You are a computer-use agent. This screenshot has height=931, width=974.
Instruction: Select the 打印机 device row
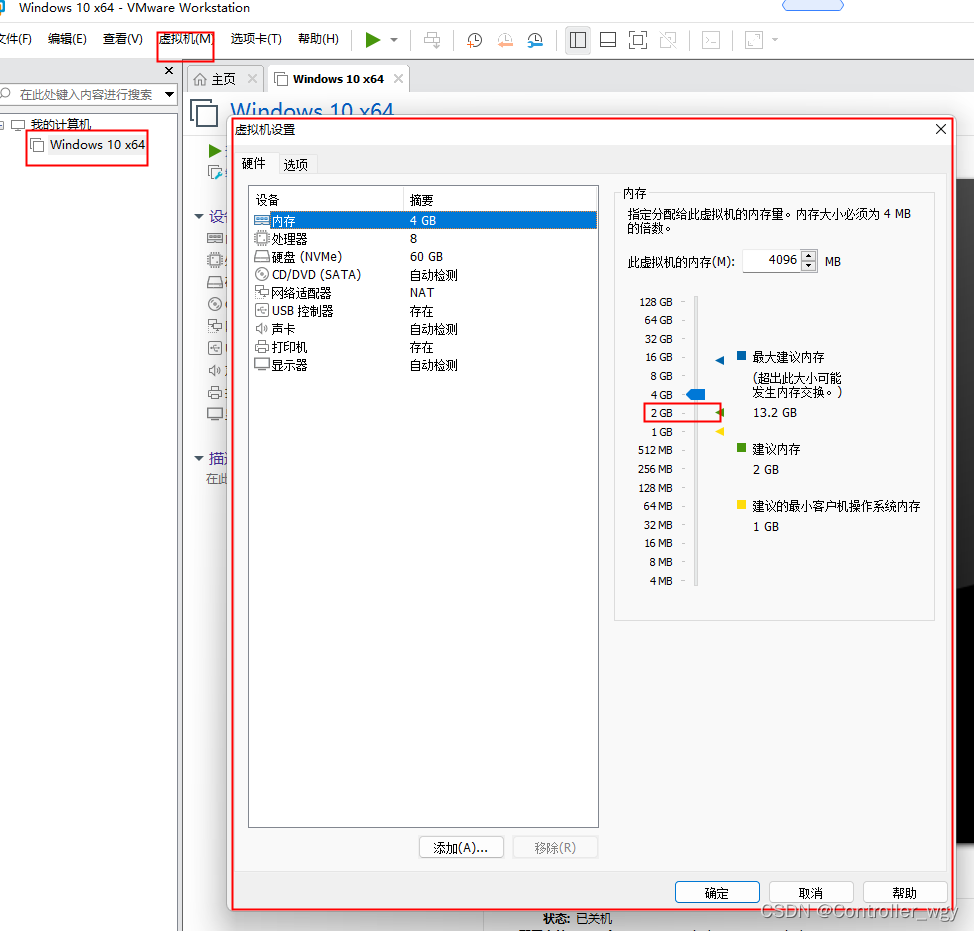coord(424,347)
